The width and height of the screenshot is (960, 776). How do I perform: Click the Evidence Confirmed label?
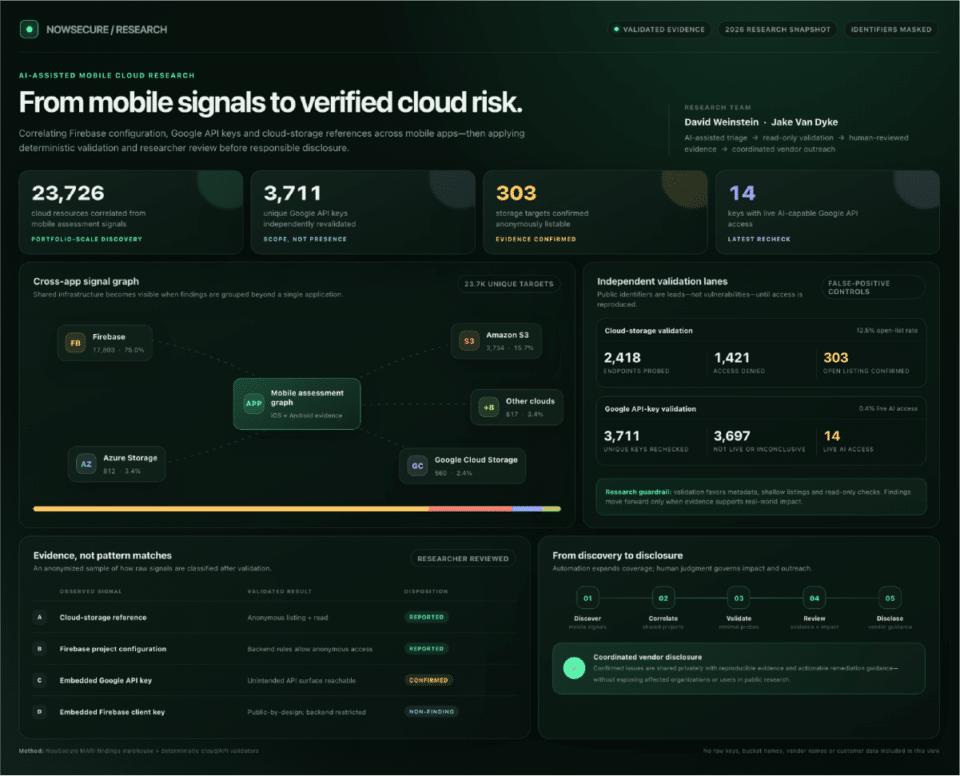[x=536, y=239]
